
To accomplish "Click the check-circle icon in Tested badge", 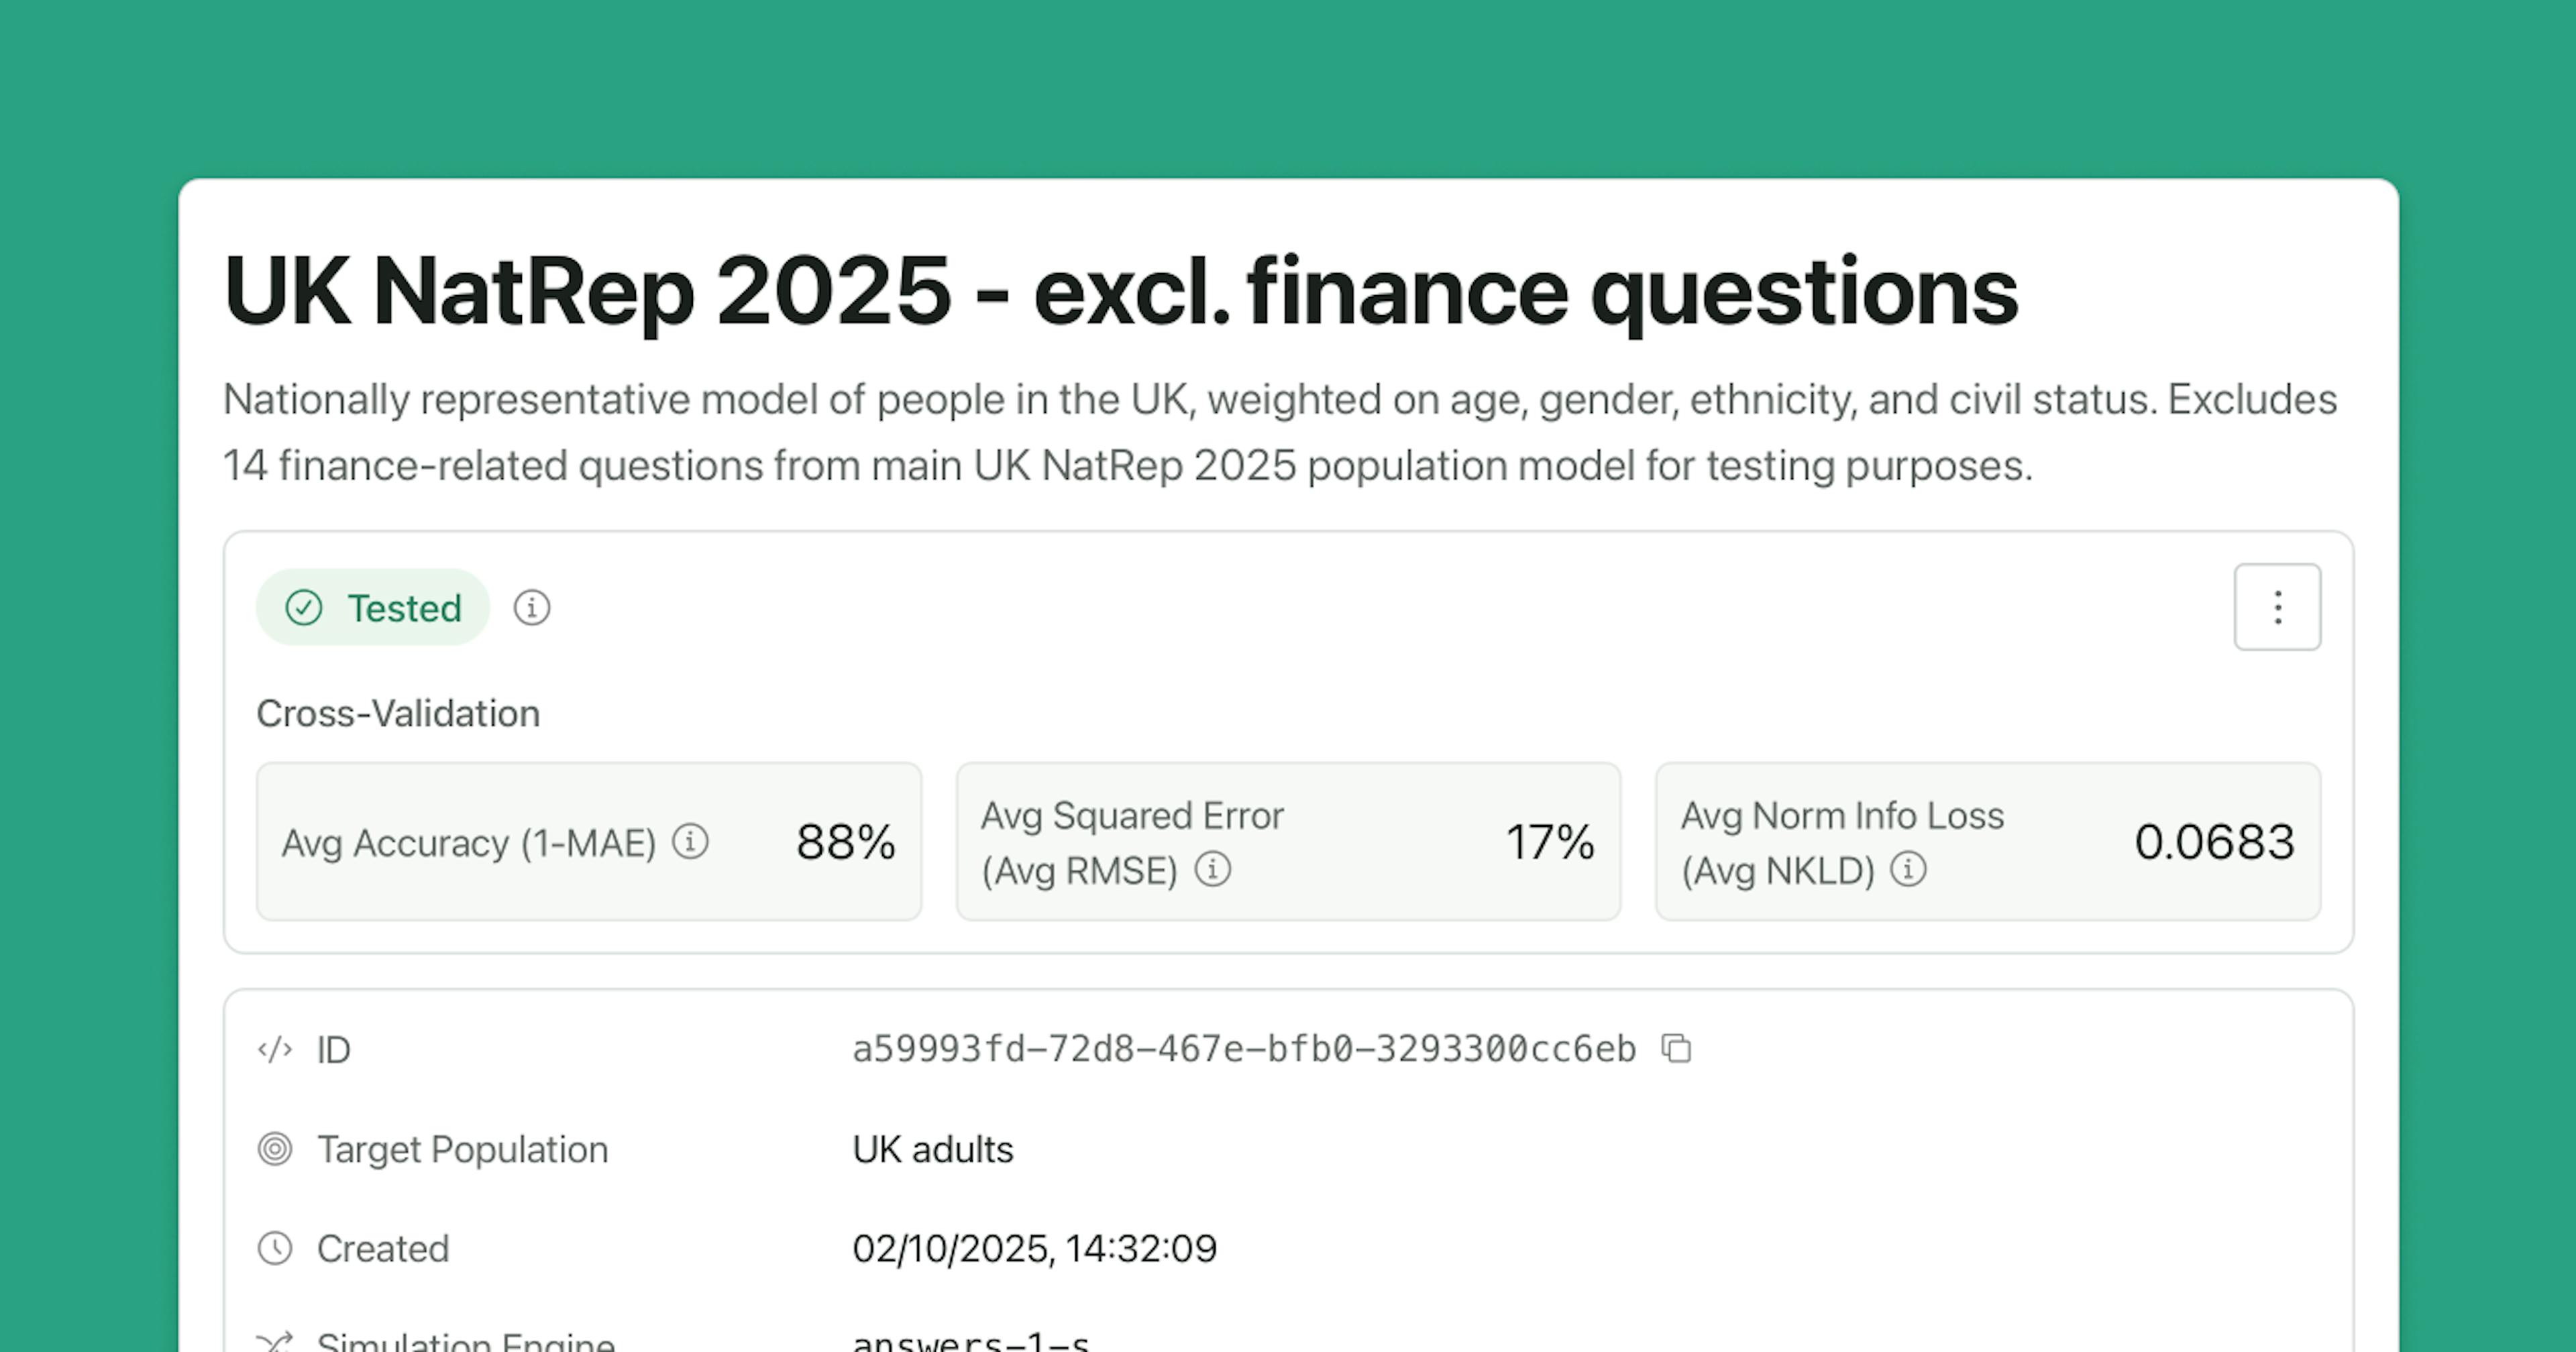I will (304, 608).
